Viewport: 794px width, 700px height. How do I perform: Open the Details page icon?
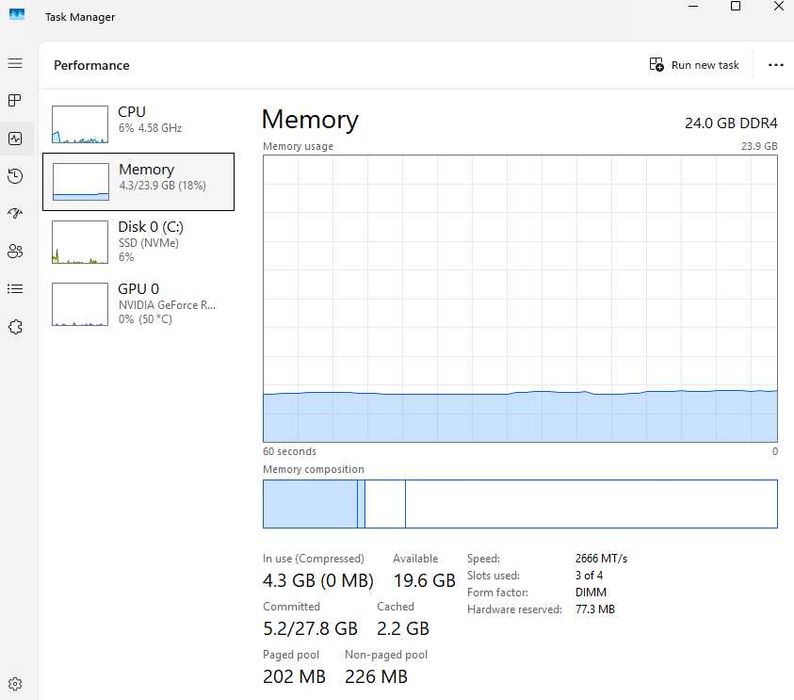coord(15,289)
